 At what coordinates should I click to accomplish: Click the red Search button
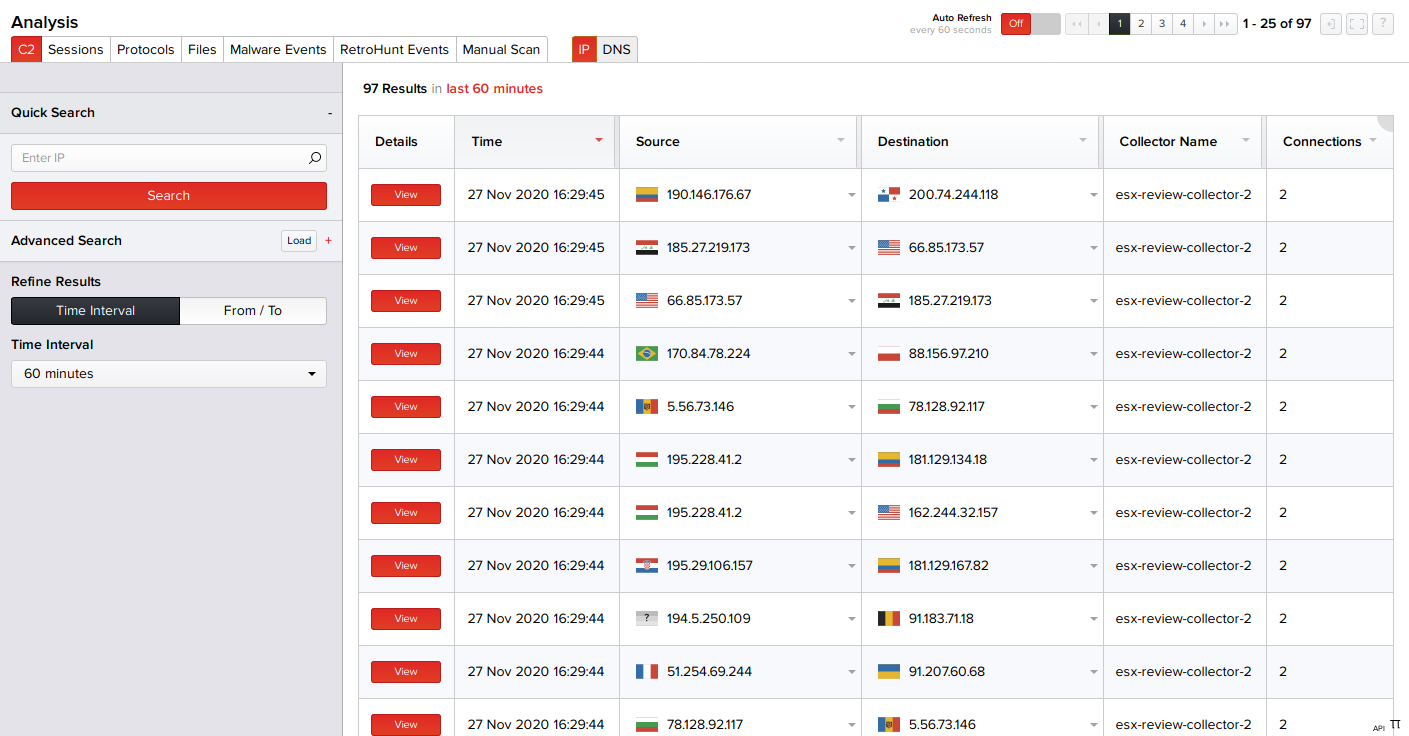point(169,196)
